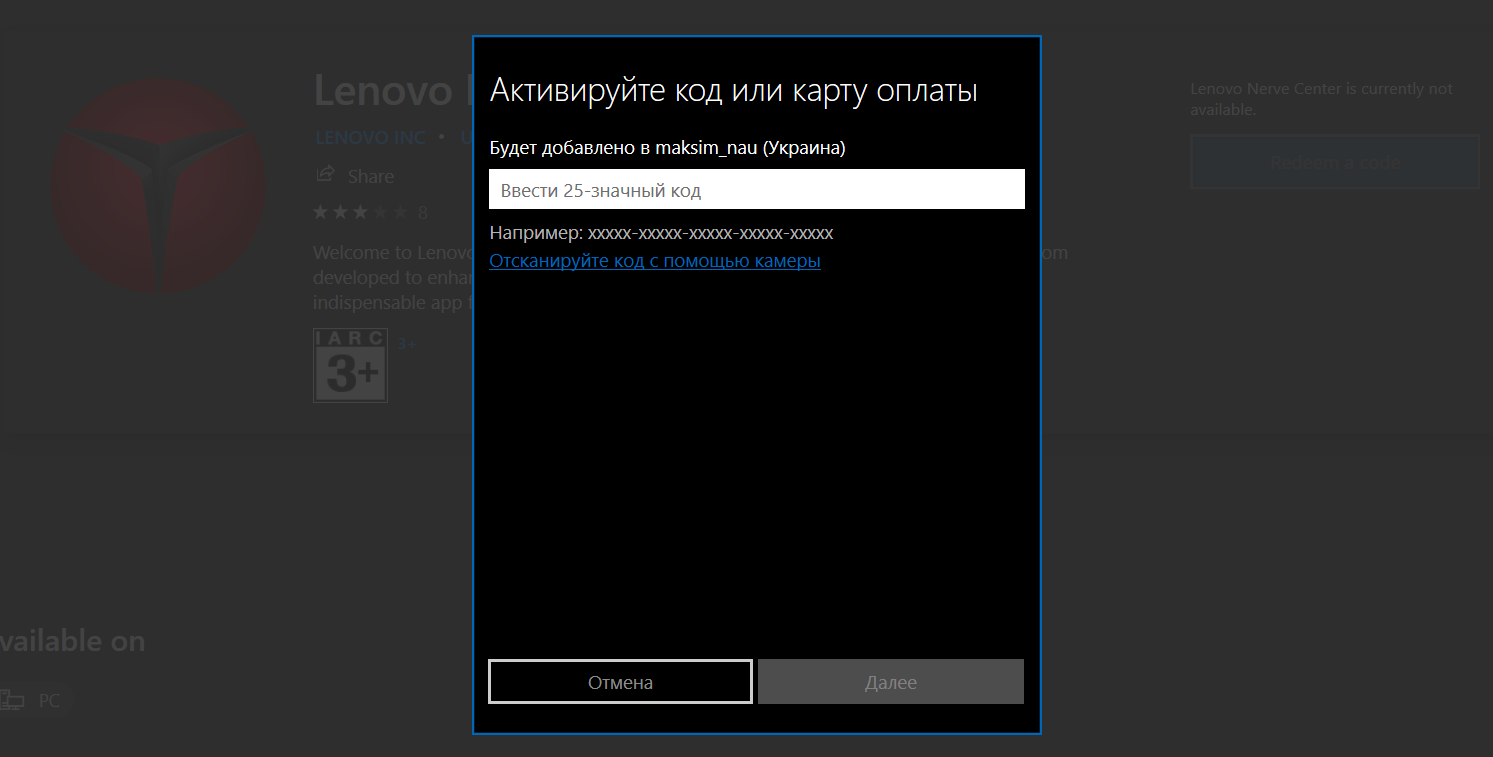Viewport: 1493px width, 757px height.
Task: Click the IARC 3+ rating badge
Action: pos(350,365)
